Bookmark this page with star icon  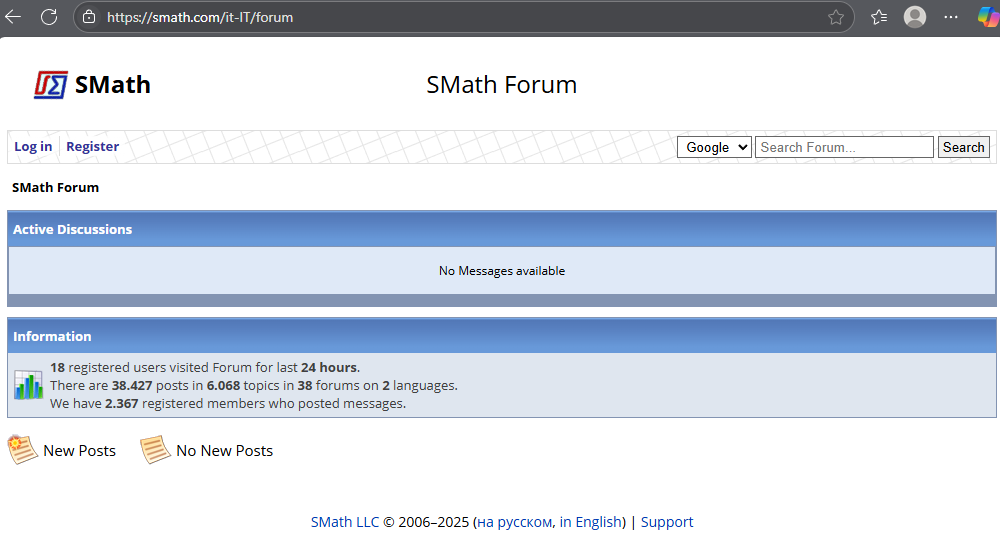836,17
